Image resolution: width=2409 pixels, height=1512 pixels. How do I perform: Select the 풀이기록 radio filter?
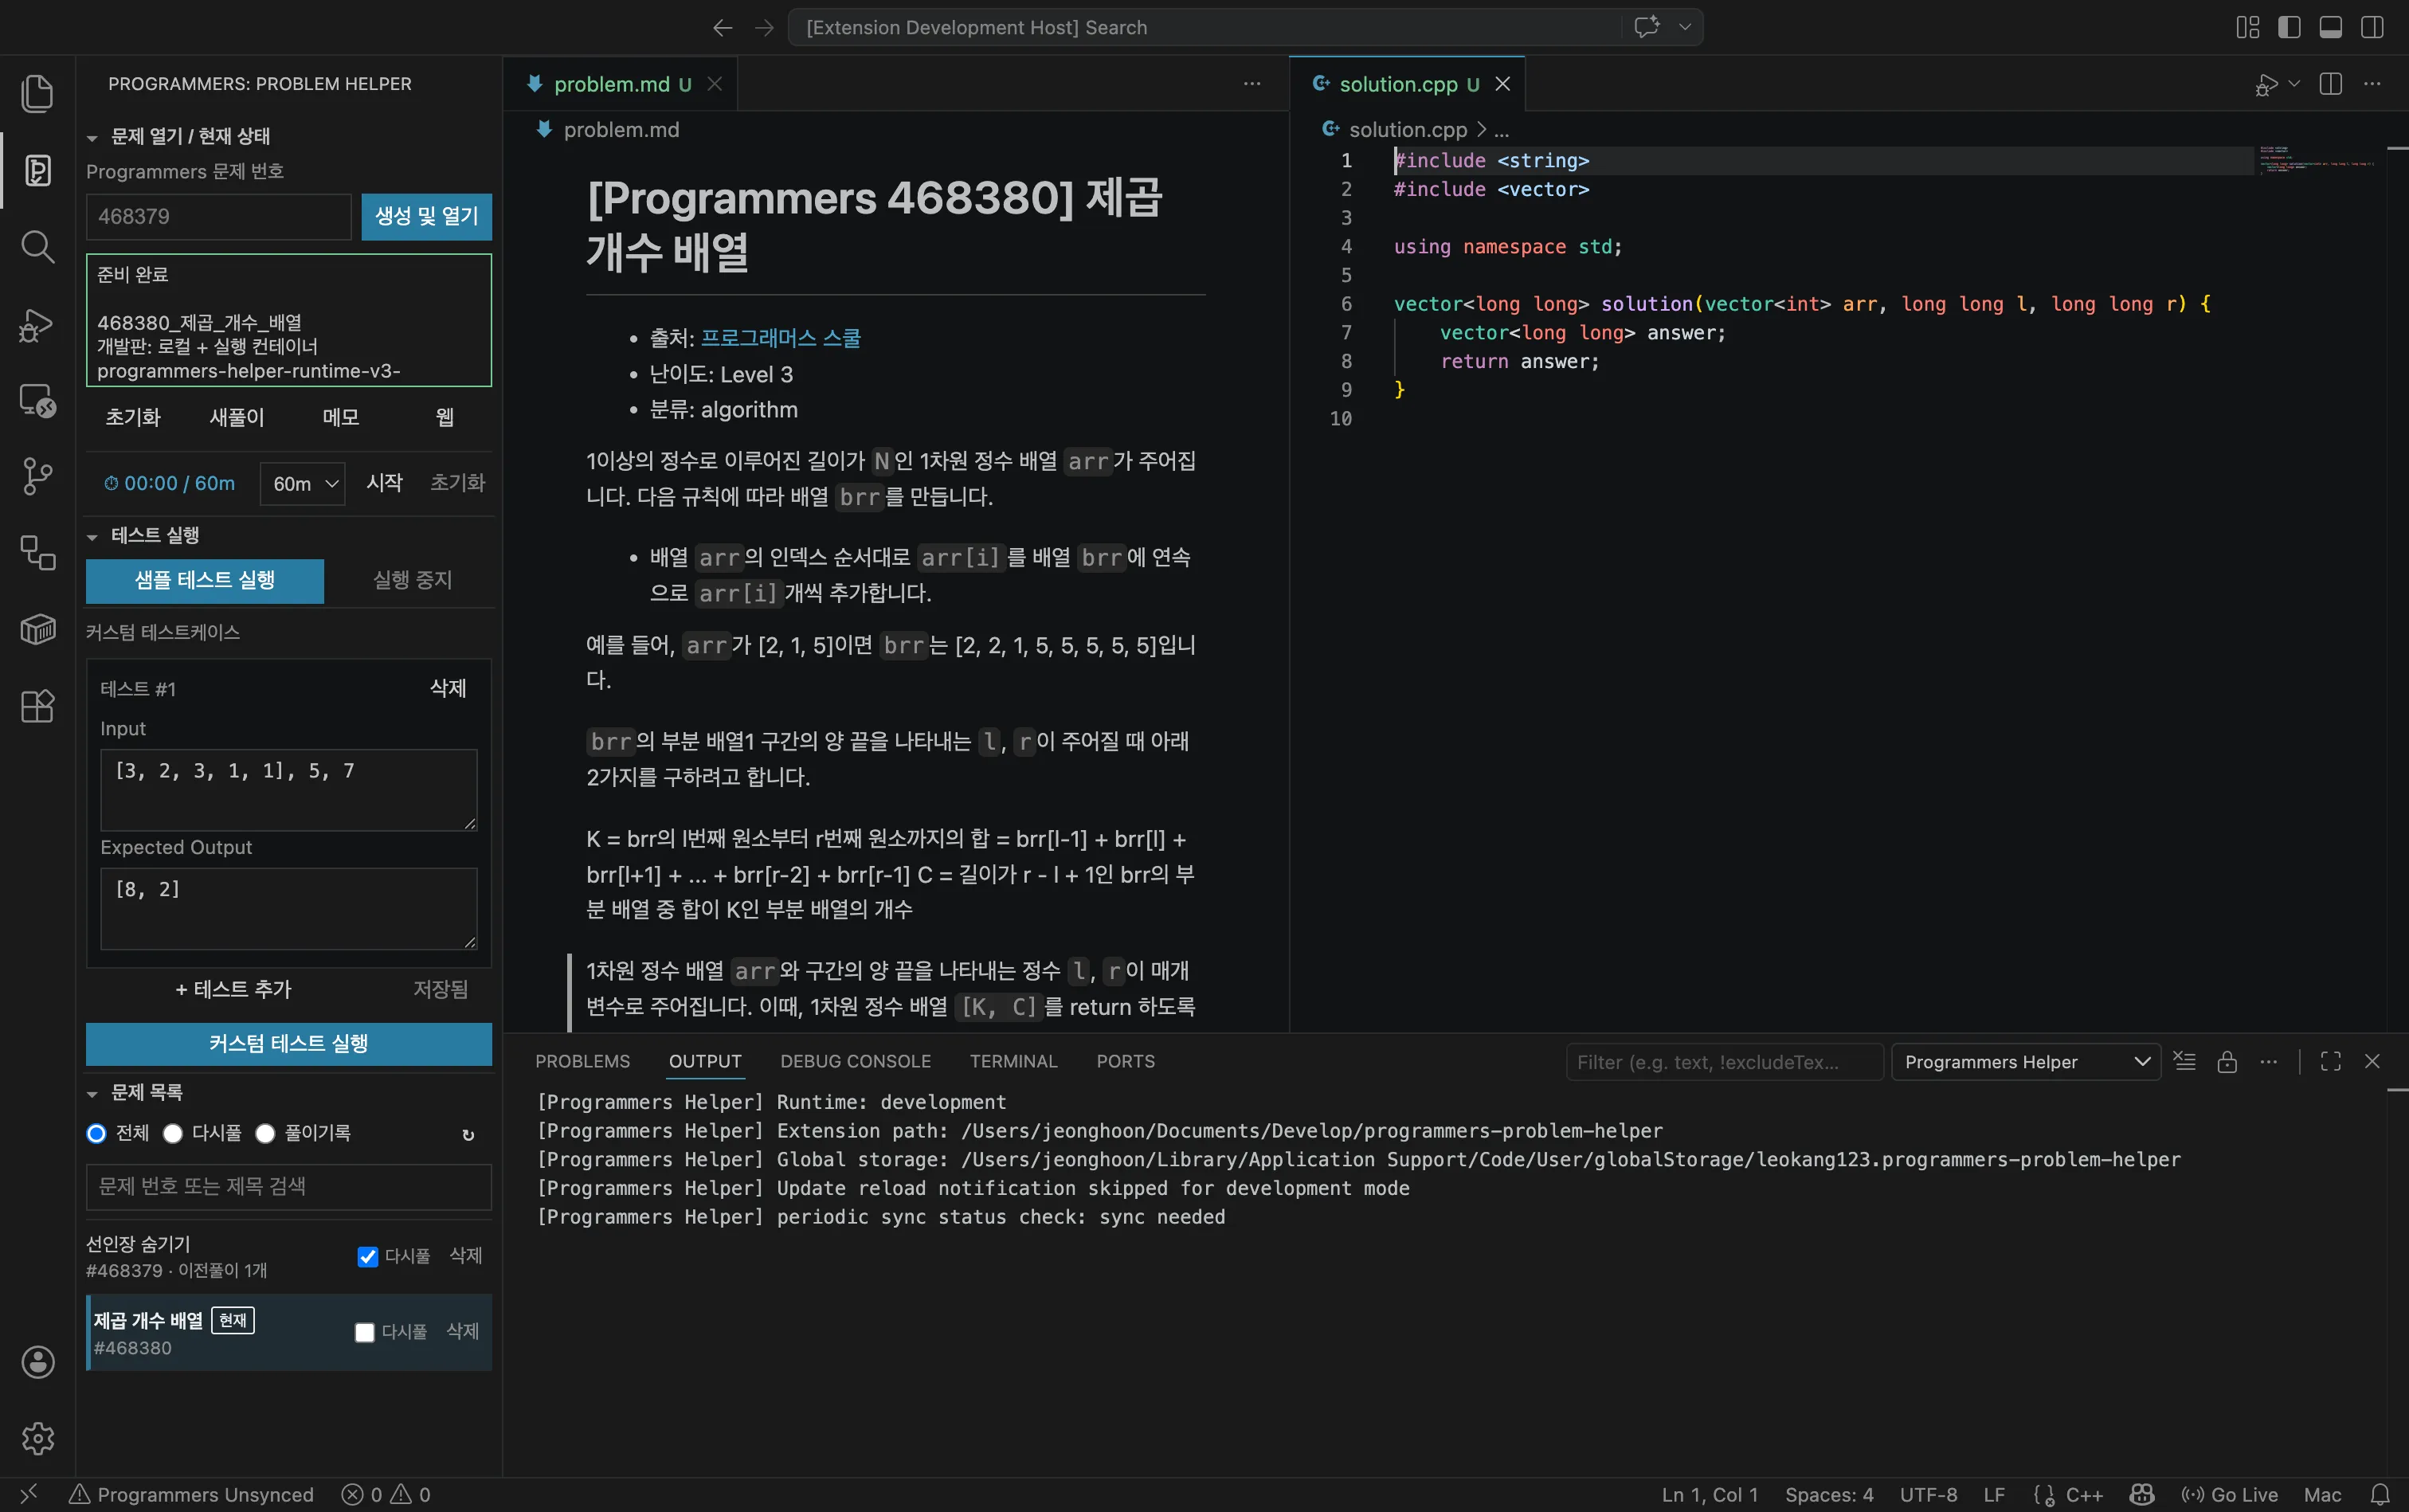pyautogui.click(x=265, y=1133)
